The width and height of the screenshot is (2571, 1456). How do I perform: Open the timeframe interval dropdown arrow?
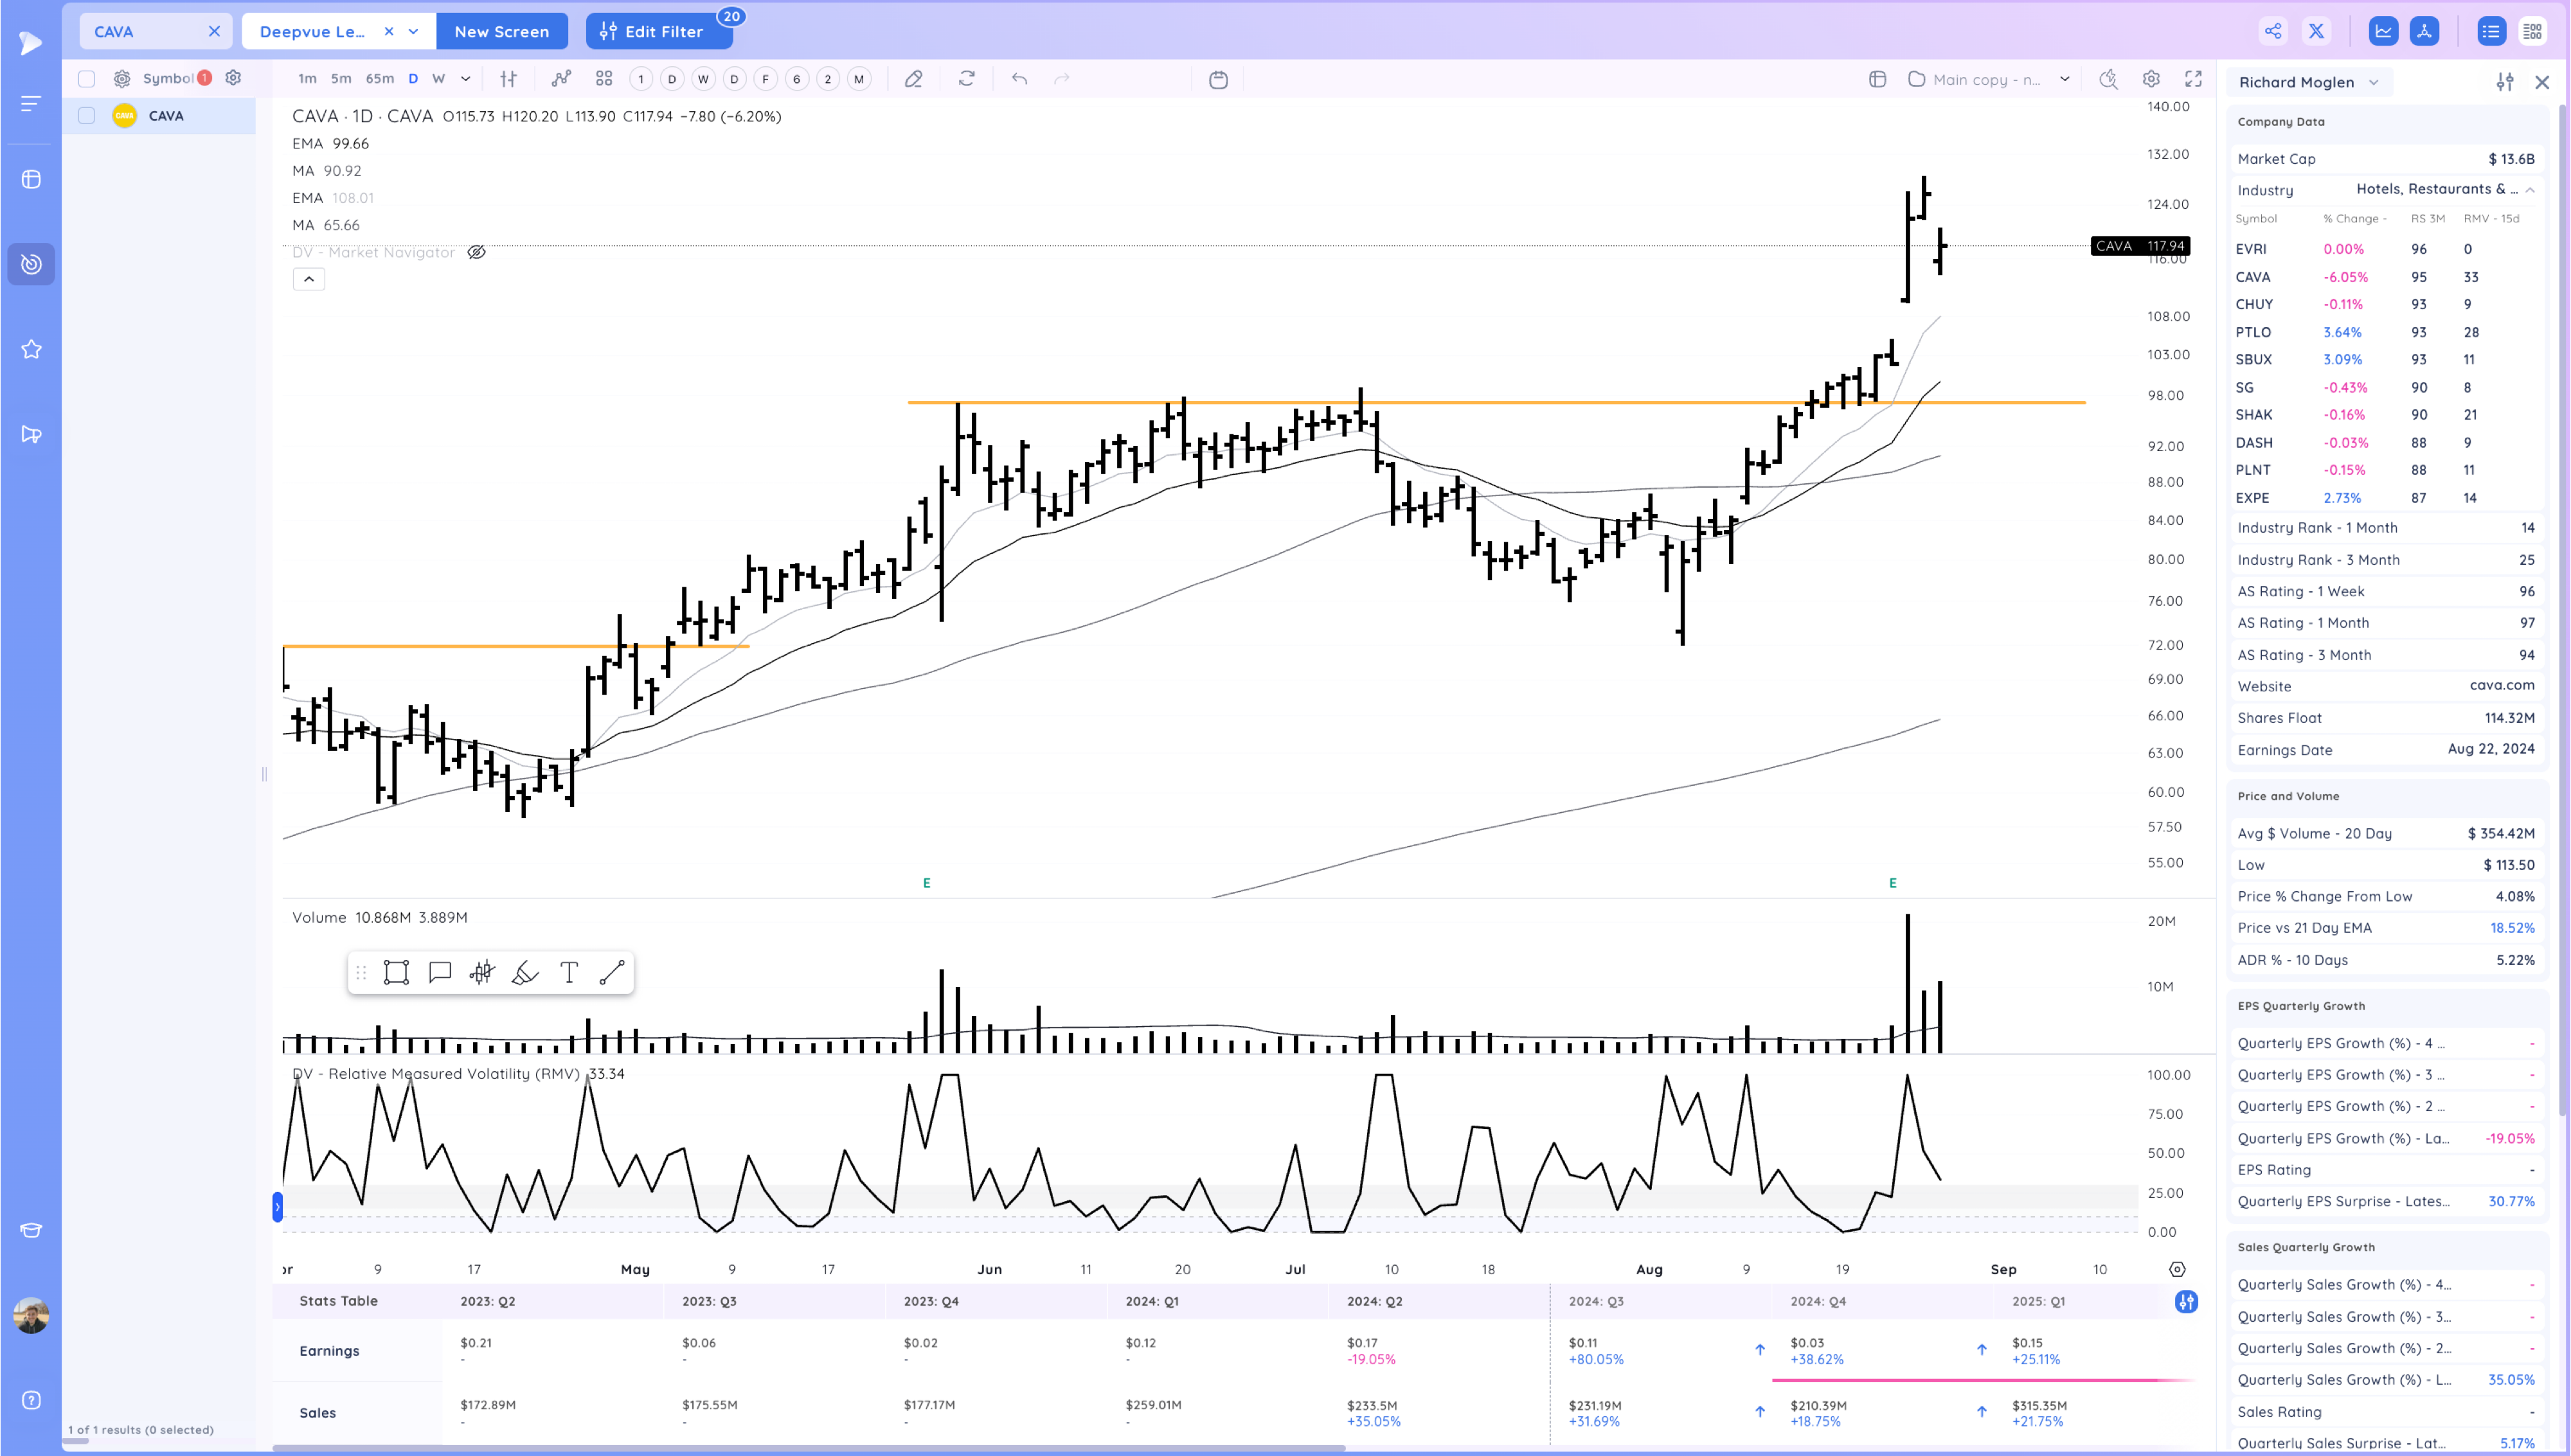(x=465, y=79)
